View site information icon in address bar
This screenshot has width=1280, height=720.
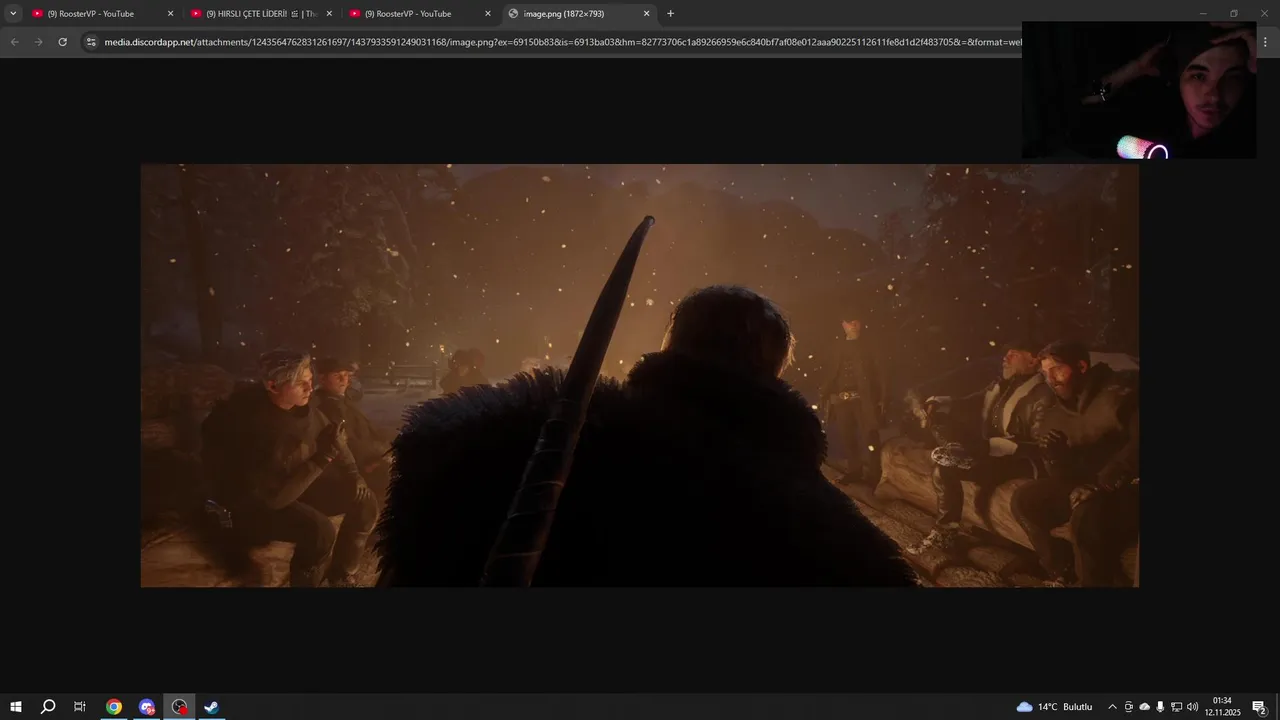click(x=91, y=42)
